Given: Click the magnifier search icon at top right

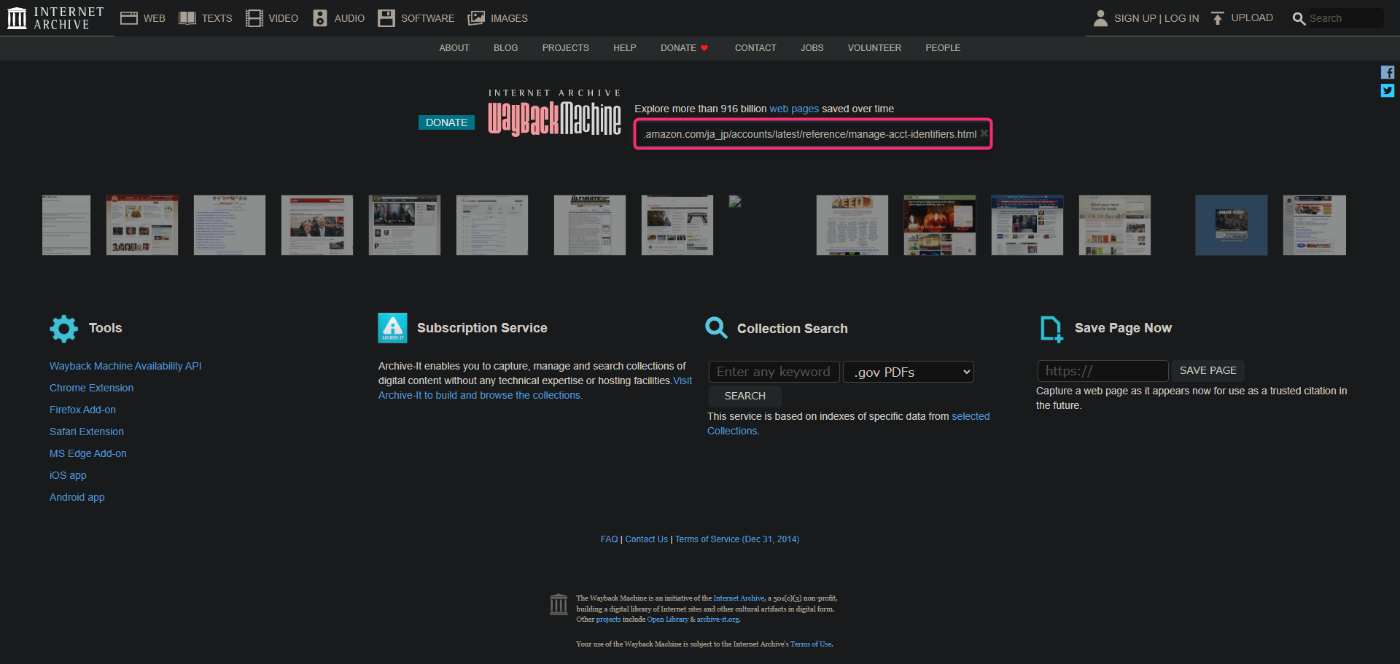Looking at the screenshot, I should (1299, 18).
